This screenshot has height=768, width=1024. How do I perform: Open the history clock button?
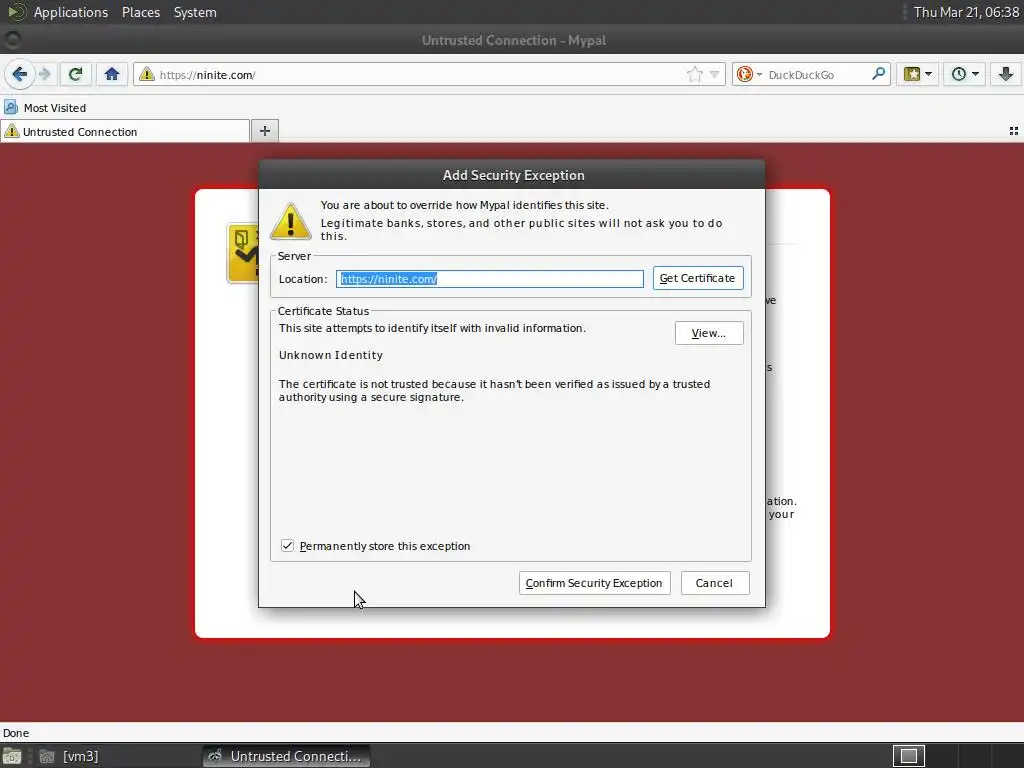[x=959, y=74]
